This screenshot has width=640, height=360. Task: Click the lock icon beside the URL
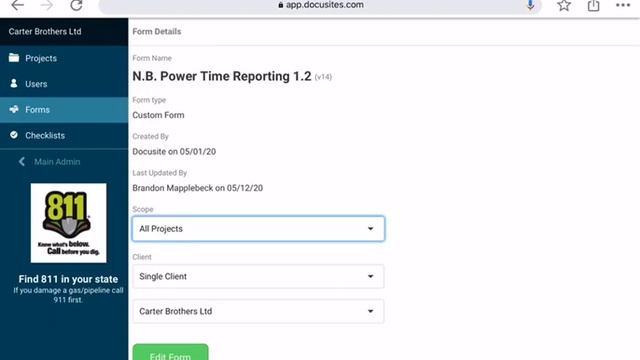point(280,5)
